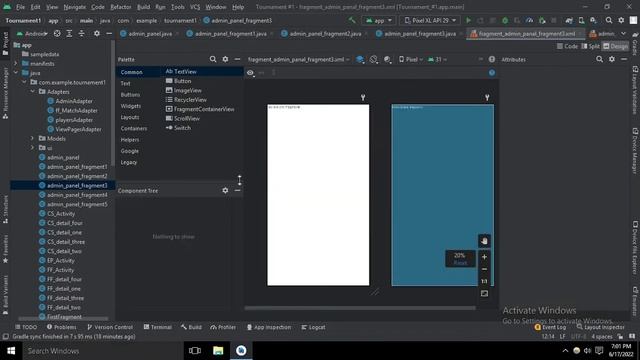640x360 pixels.
Task: Open Layout Inspector tool window
Action: (x=600, y=327)
